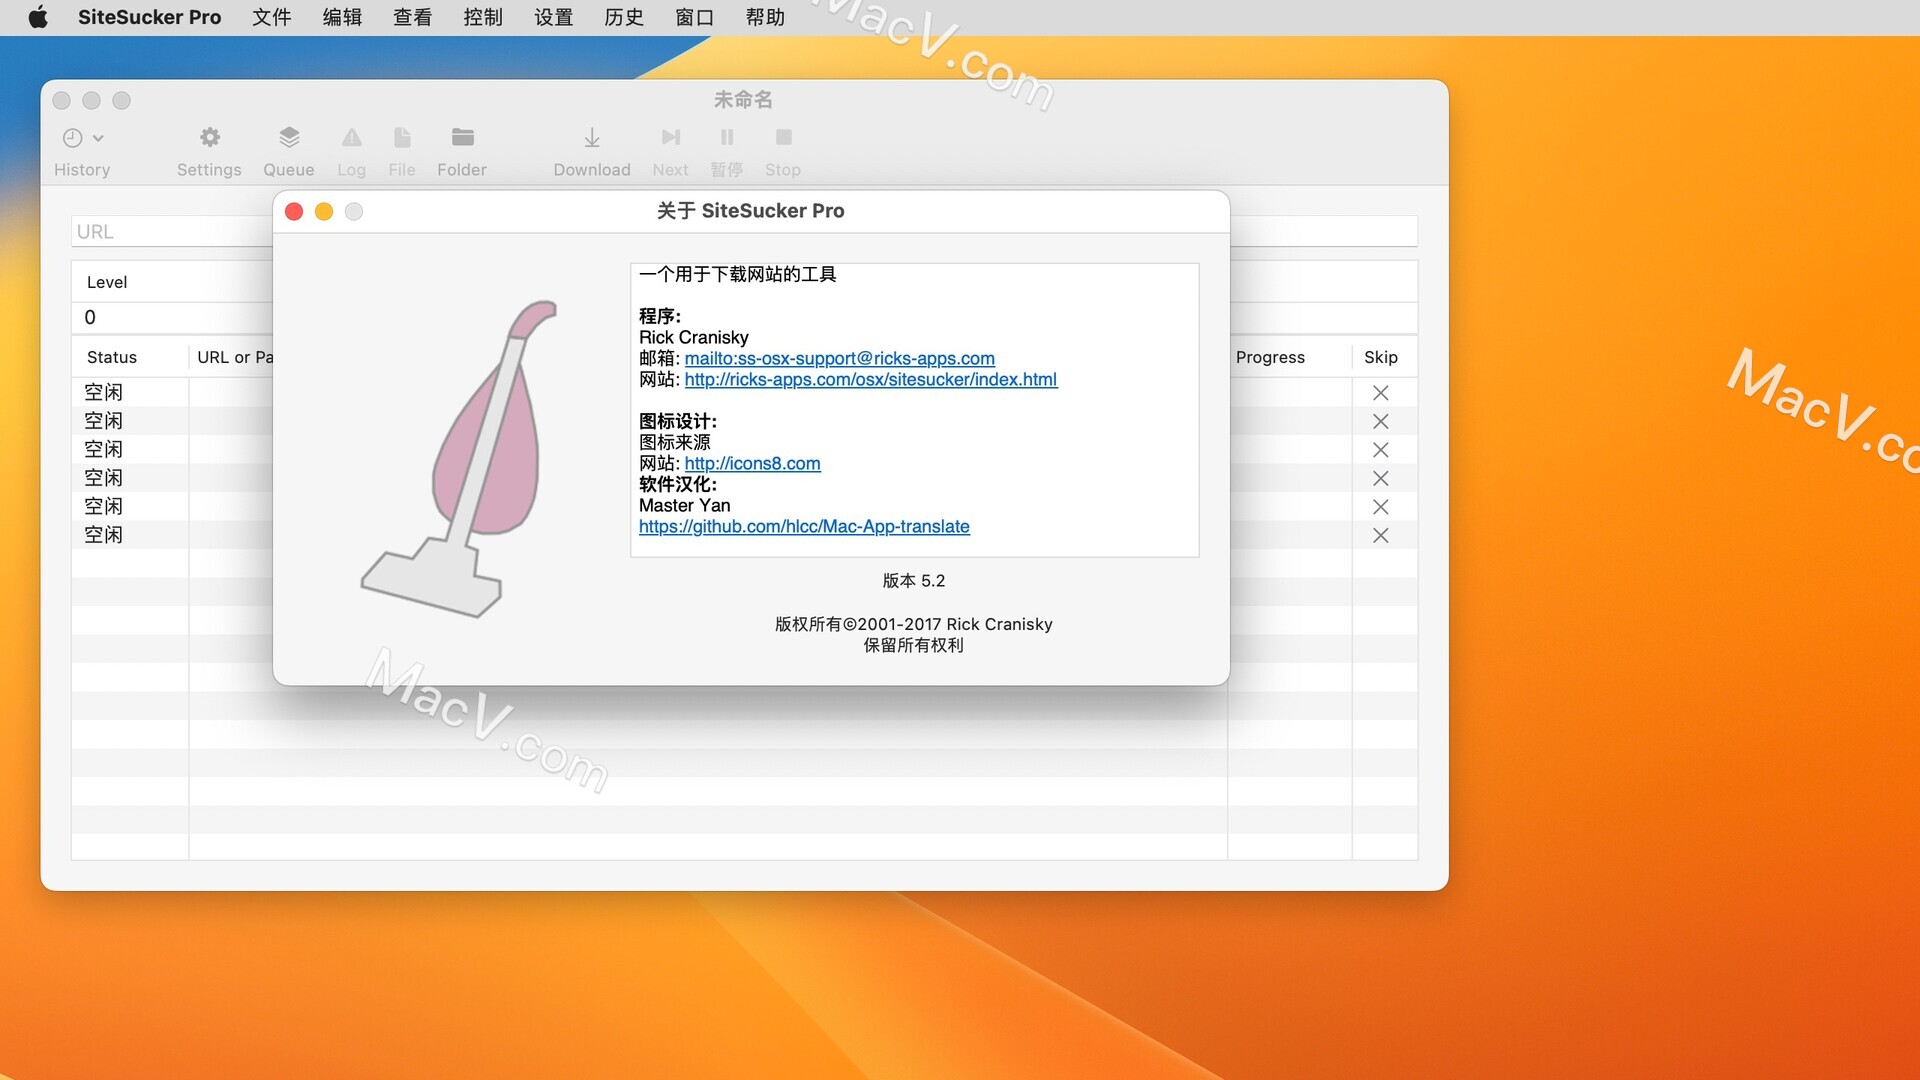The width and height of the screenshot is (1920, 1080).
Task: Open the Queue layers icon
Action: coord(289,137)
